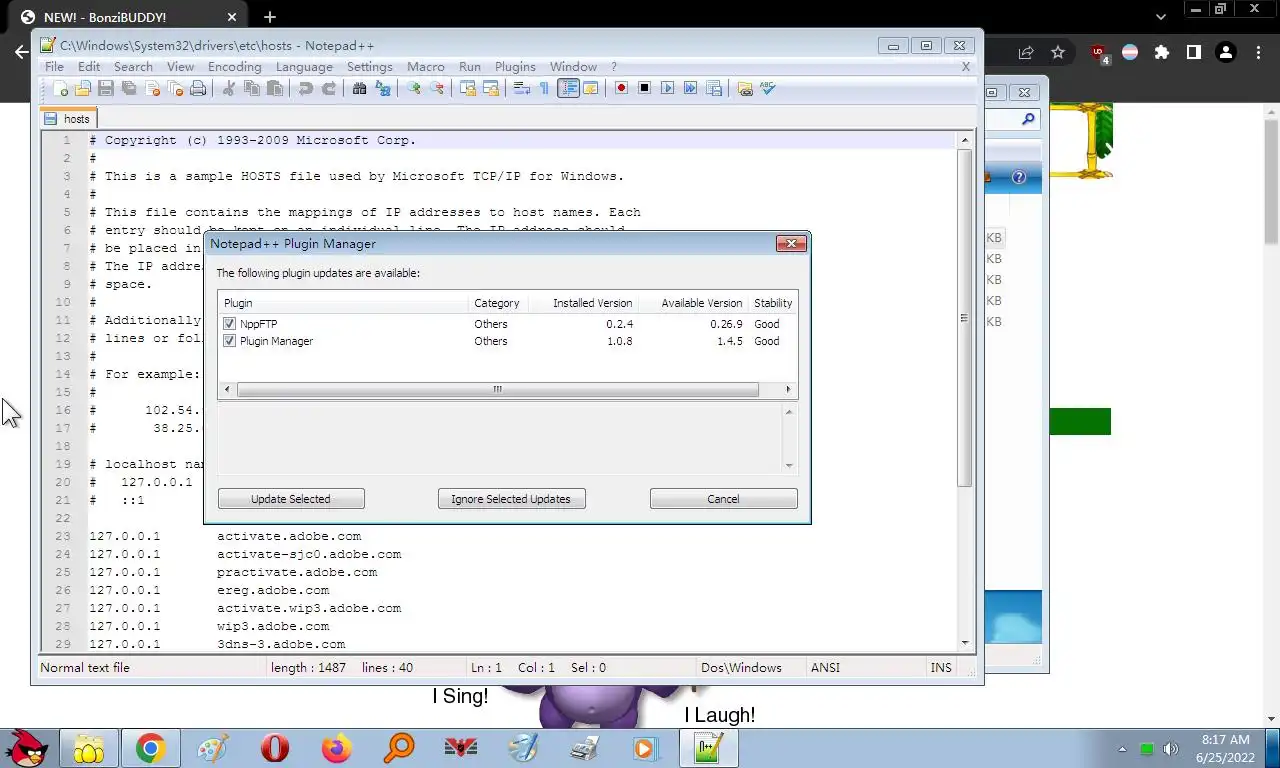Sort plugin list by Plugin column
The width and height of the screenshot is (1280, 768).
[344, 303]
